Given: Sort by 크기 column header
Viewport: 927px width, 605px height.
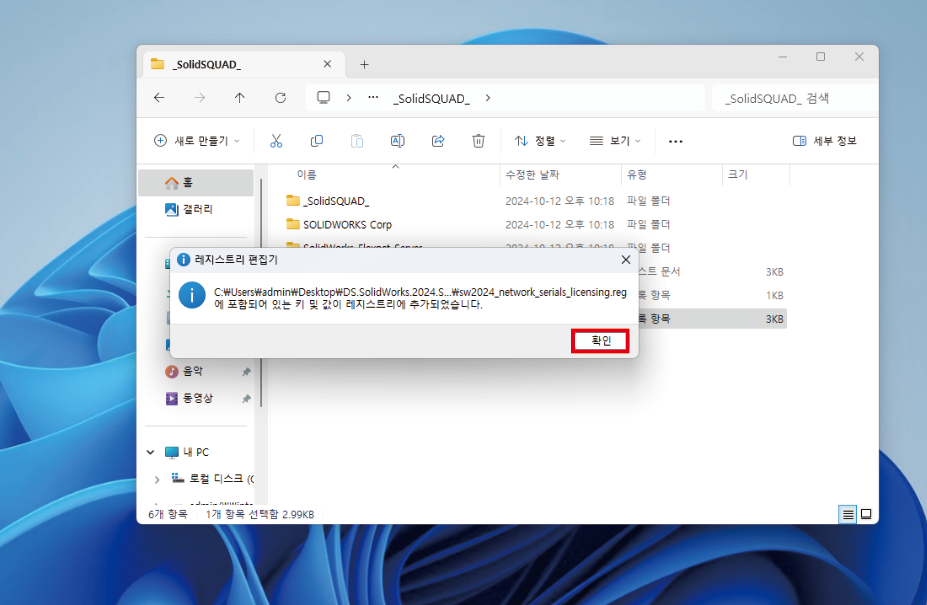Looking at the screenshot, I should tap(737, 174).
